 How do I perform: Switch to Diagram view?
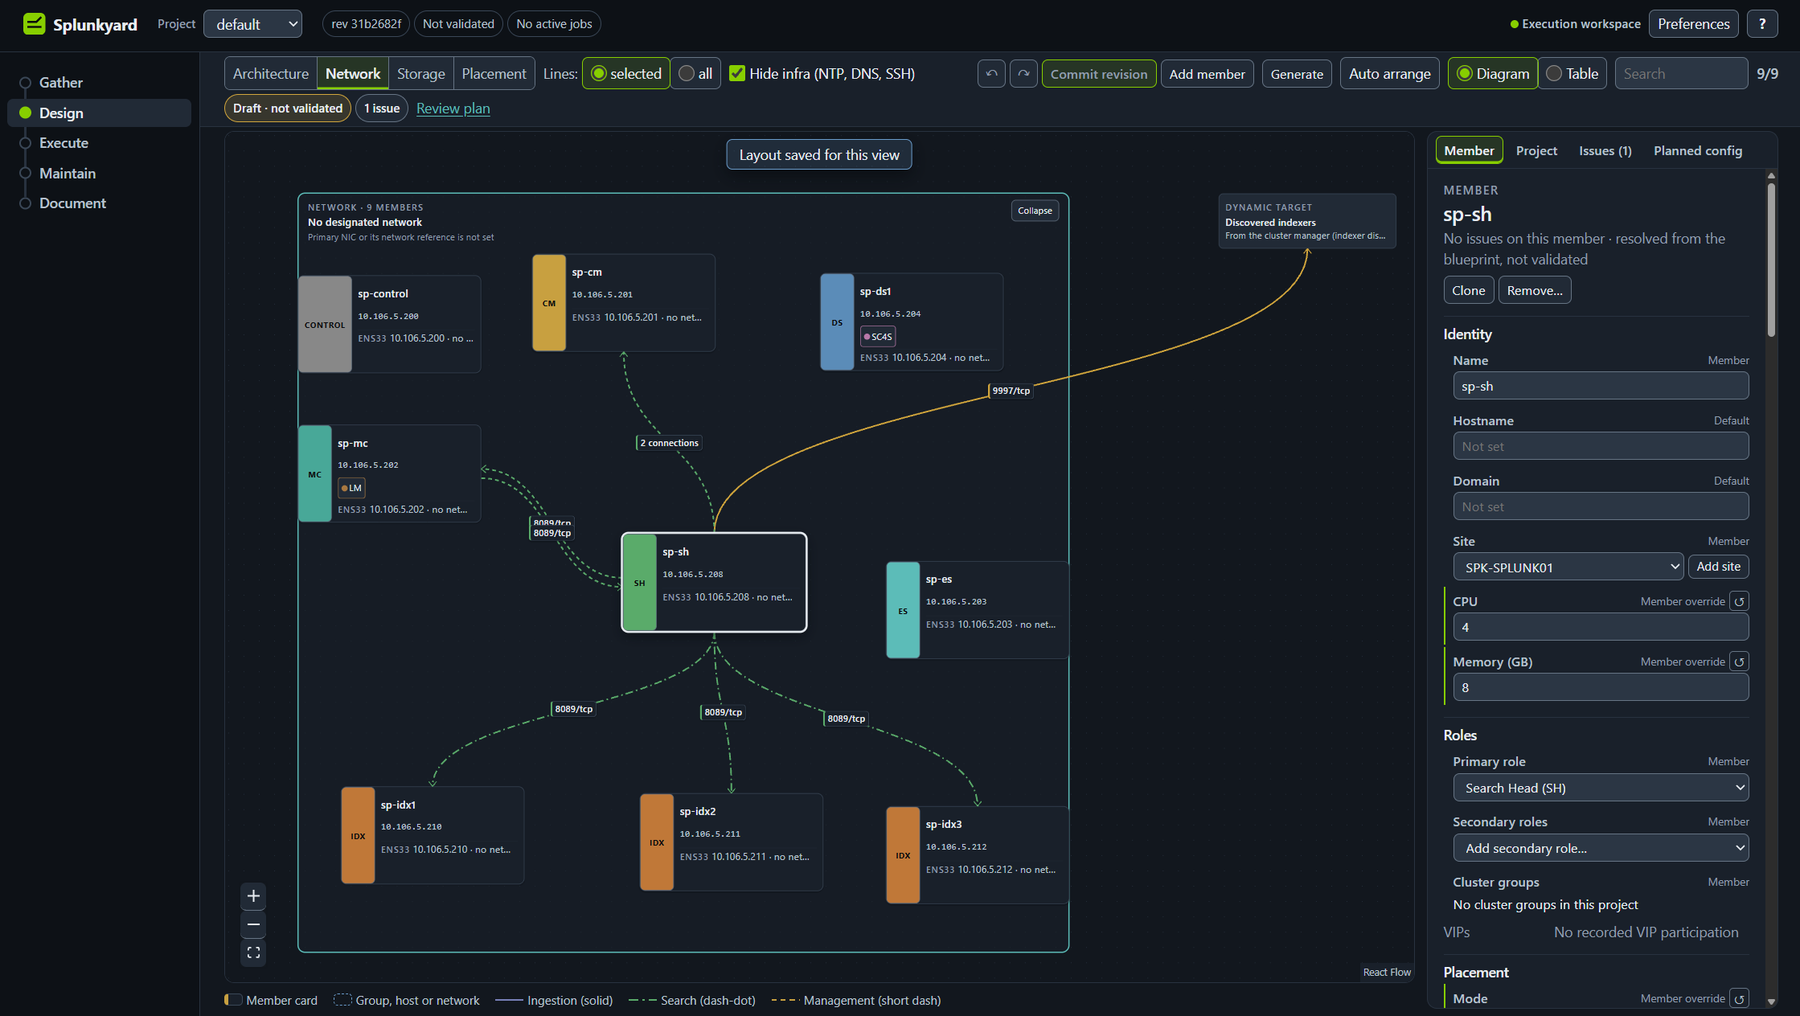point(1493,74)
